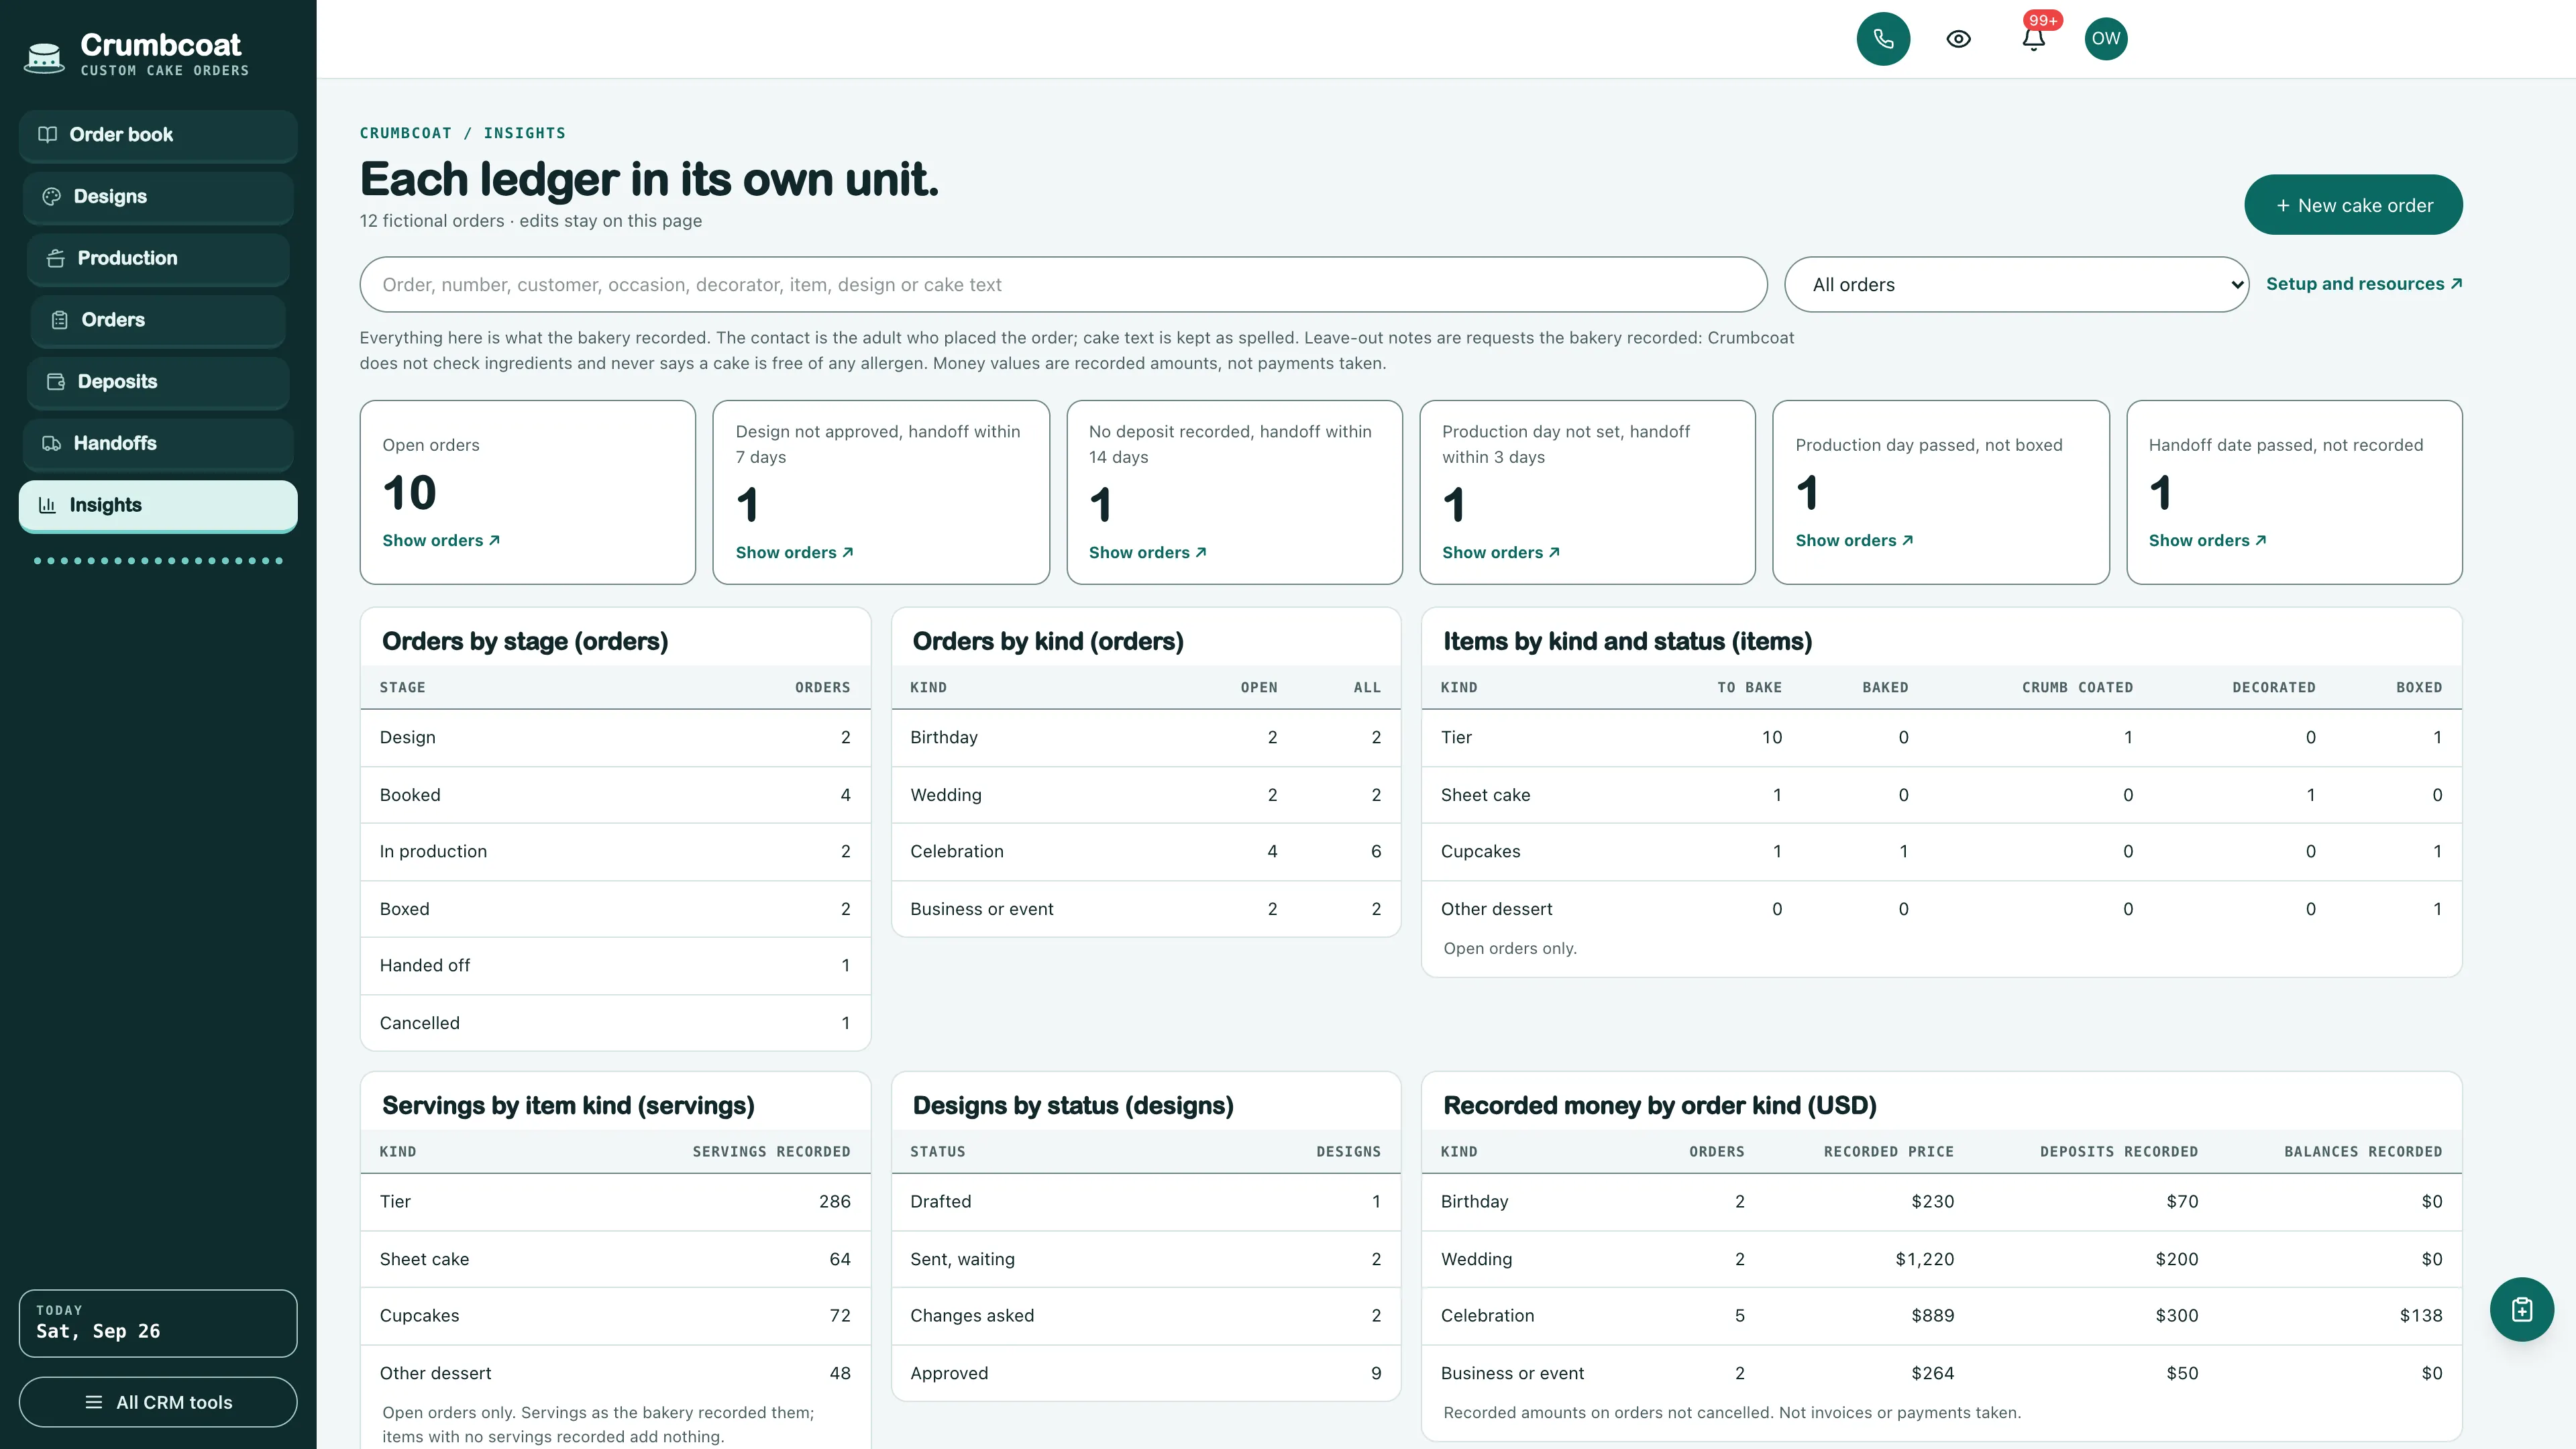The image size is (2576, 1449).
Task: Open the OW user avatar menu
Action: point(2105,39)
